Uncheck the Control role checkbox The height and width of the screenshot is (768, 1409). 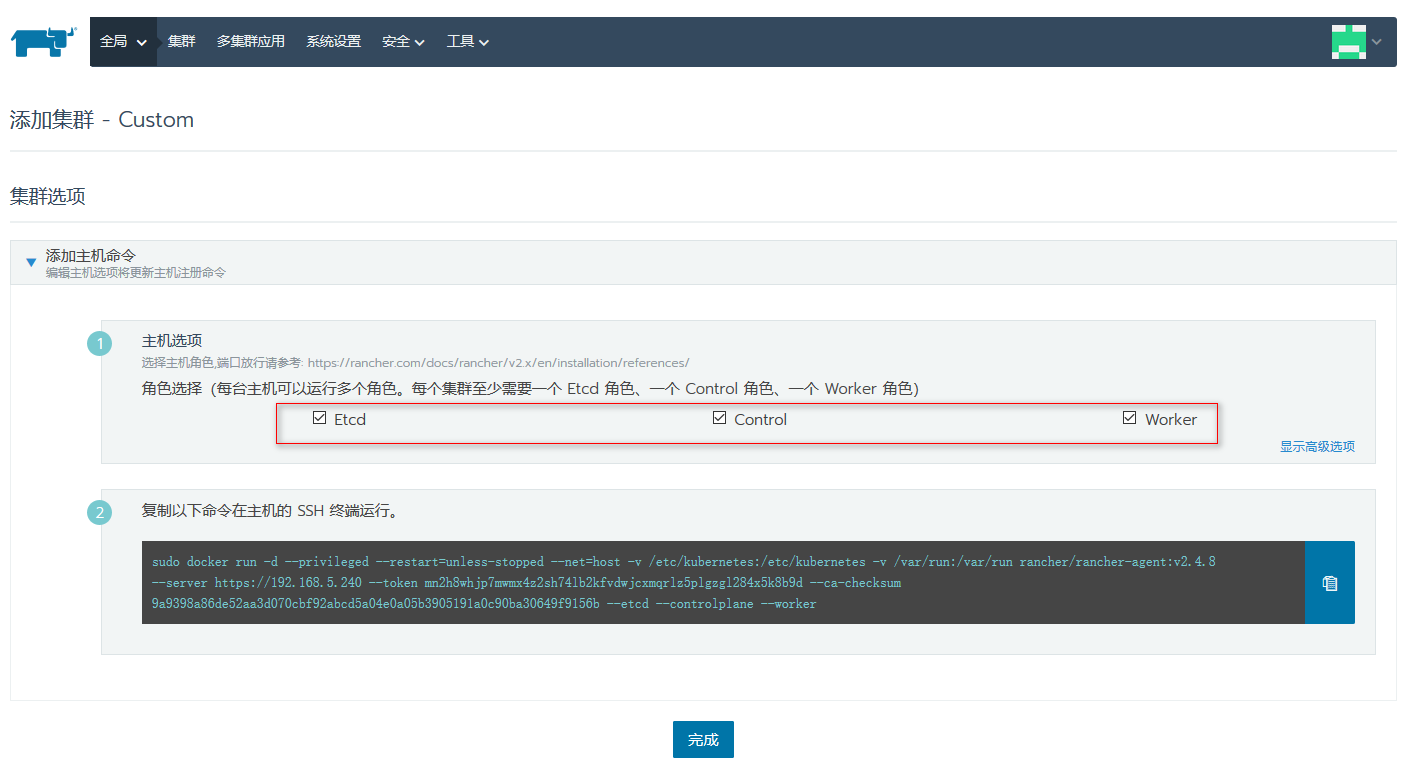pos(719,418)
